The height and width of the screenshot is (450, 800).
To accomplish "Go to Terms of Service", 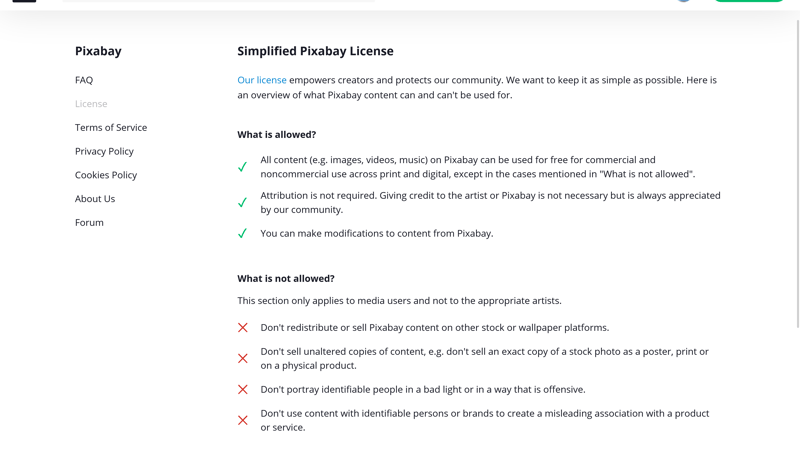I will 111,128.
